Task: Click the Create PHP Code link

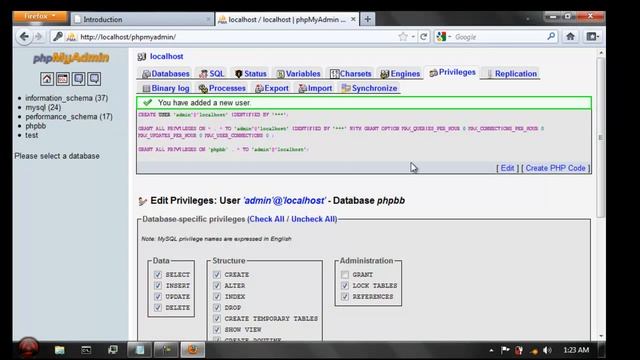Action: (x=555, y=168)
